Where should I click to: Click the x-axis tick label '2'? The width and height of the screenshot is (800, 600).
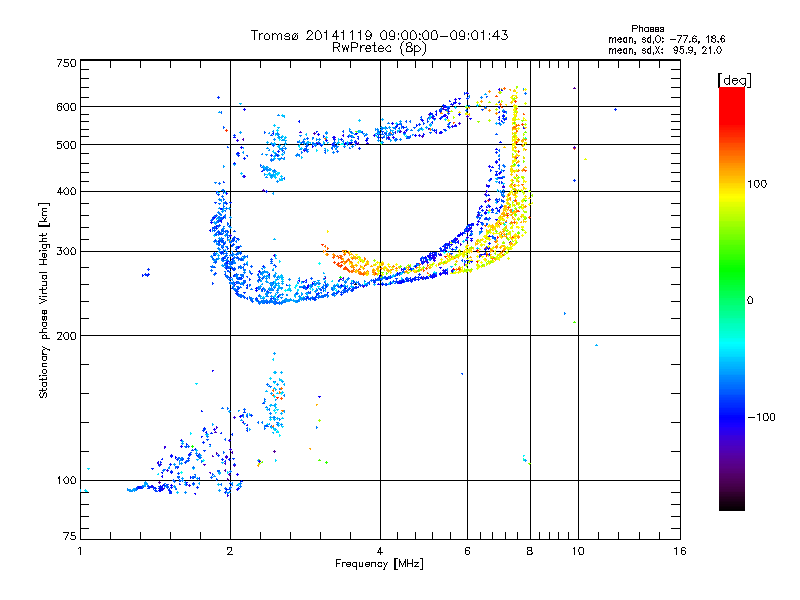(230, 551)
